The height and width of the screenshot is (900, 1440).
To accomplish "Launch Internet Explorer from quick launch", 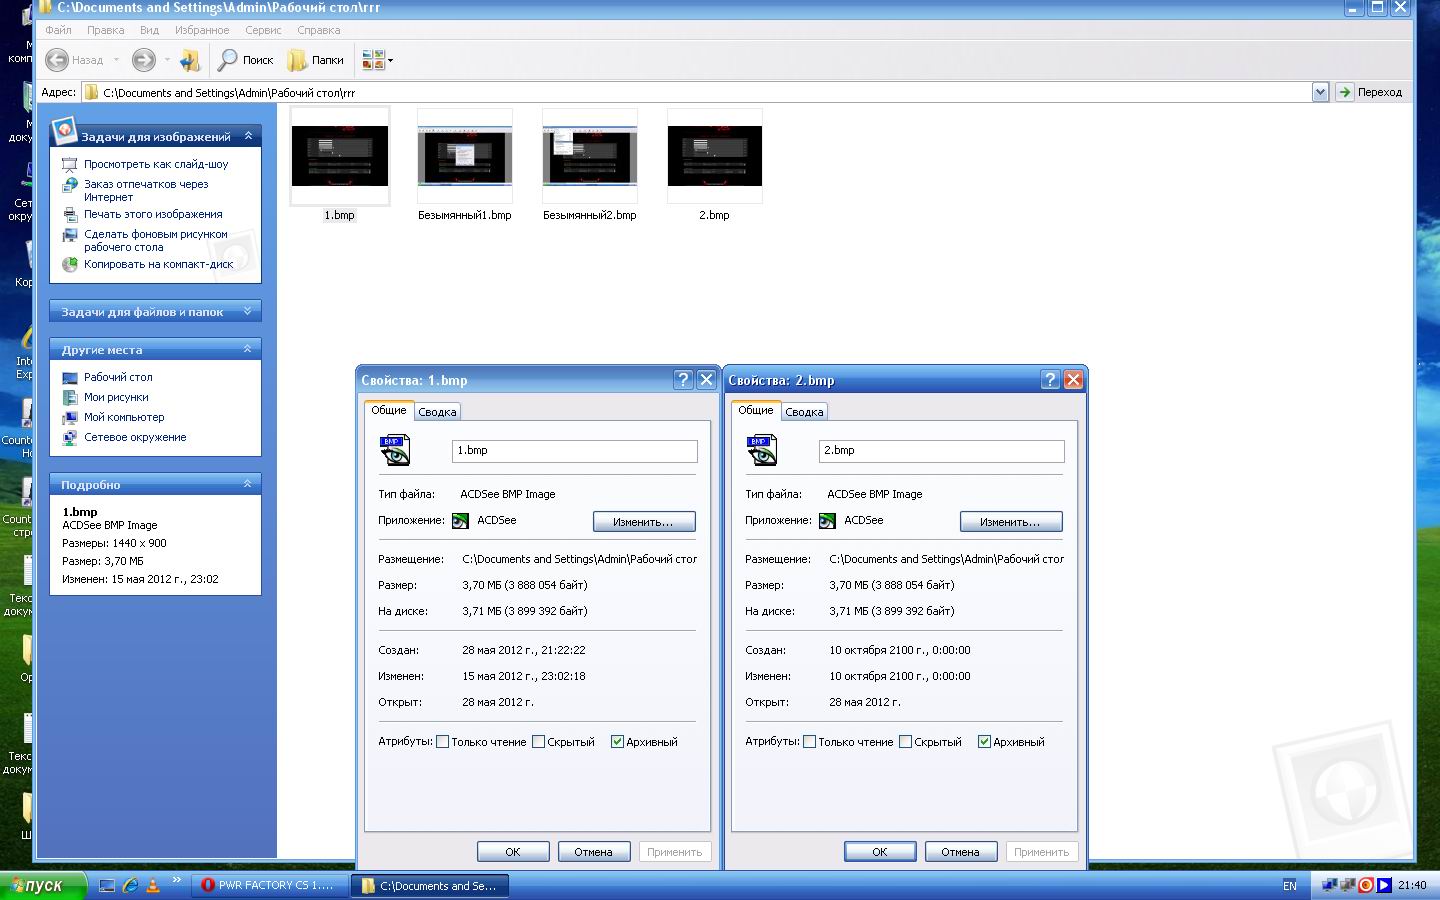I will click(130, 885).
